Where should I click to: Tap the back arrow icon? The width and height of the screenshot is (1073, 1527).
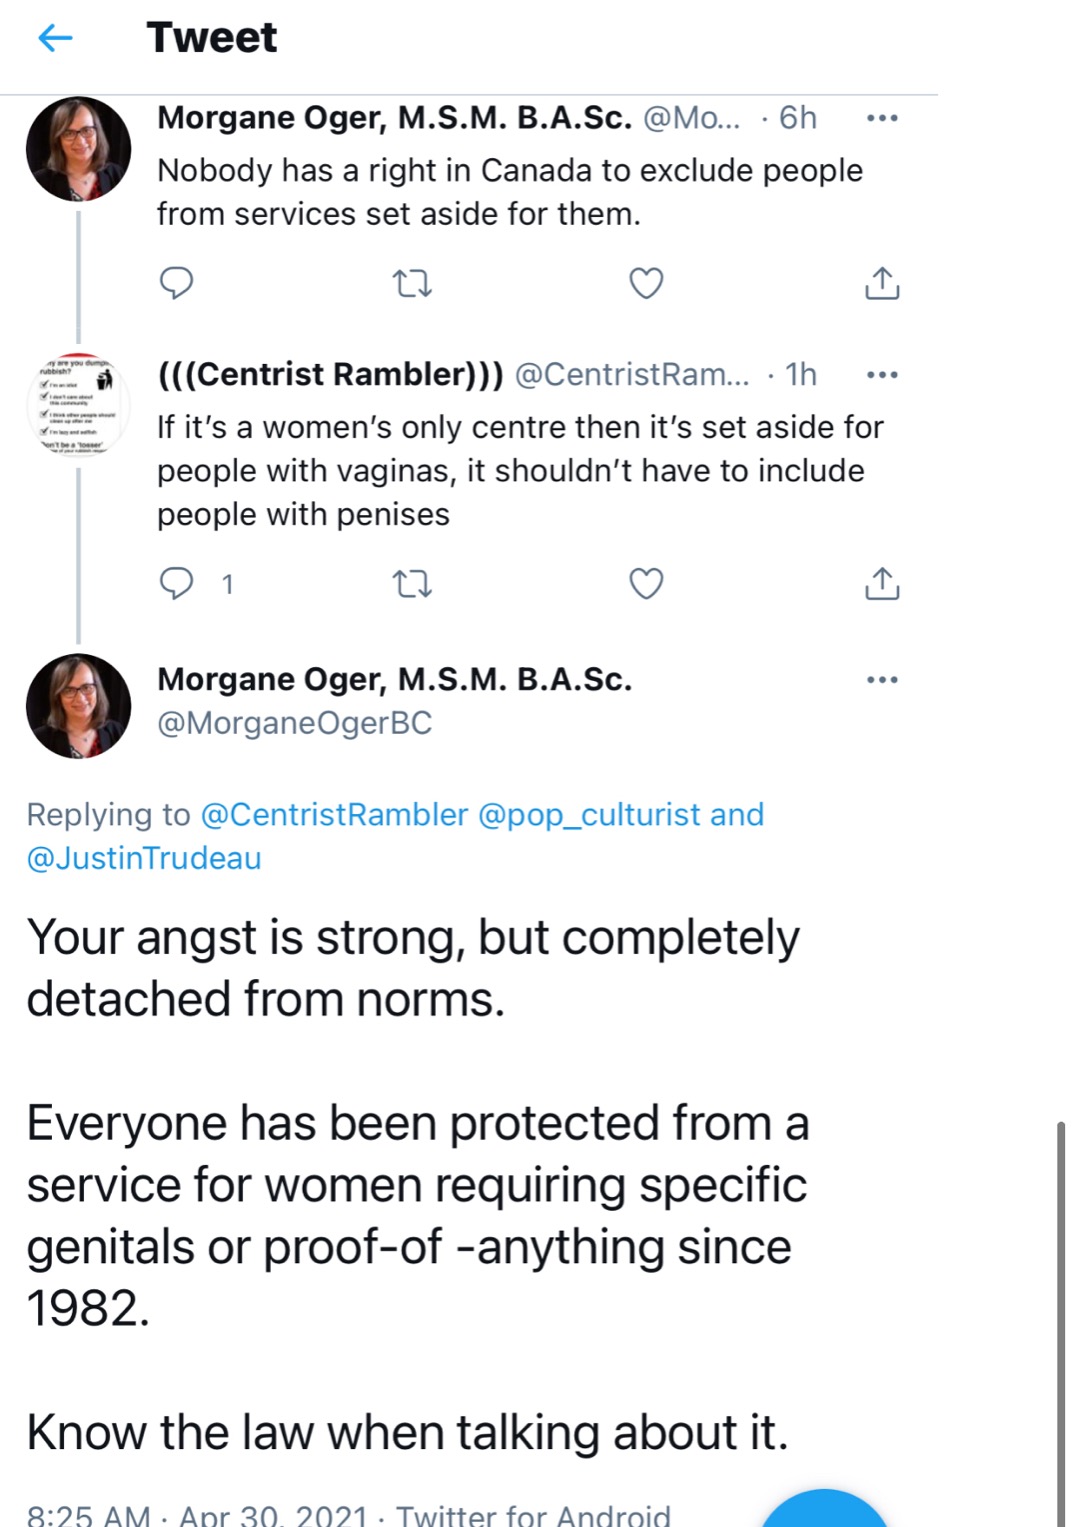point(55,38)
